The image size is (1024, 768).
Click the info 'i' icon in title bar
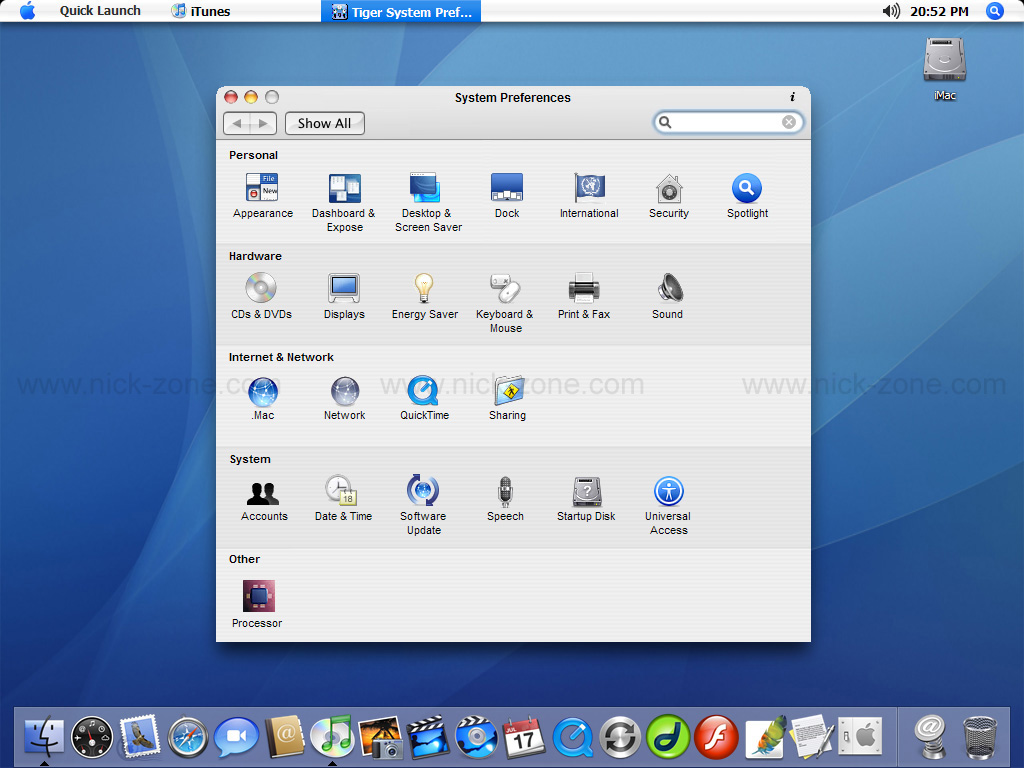click(x=792, y=97)
